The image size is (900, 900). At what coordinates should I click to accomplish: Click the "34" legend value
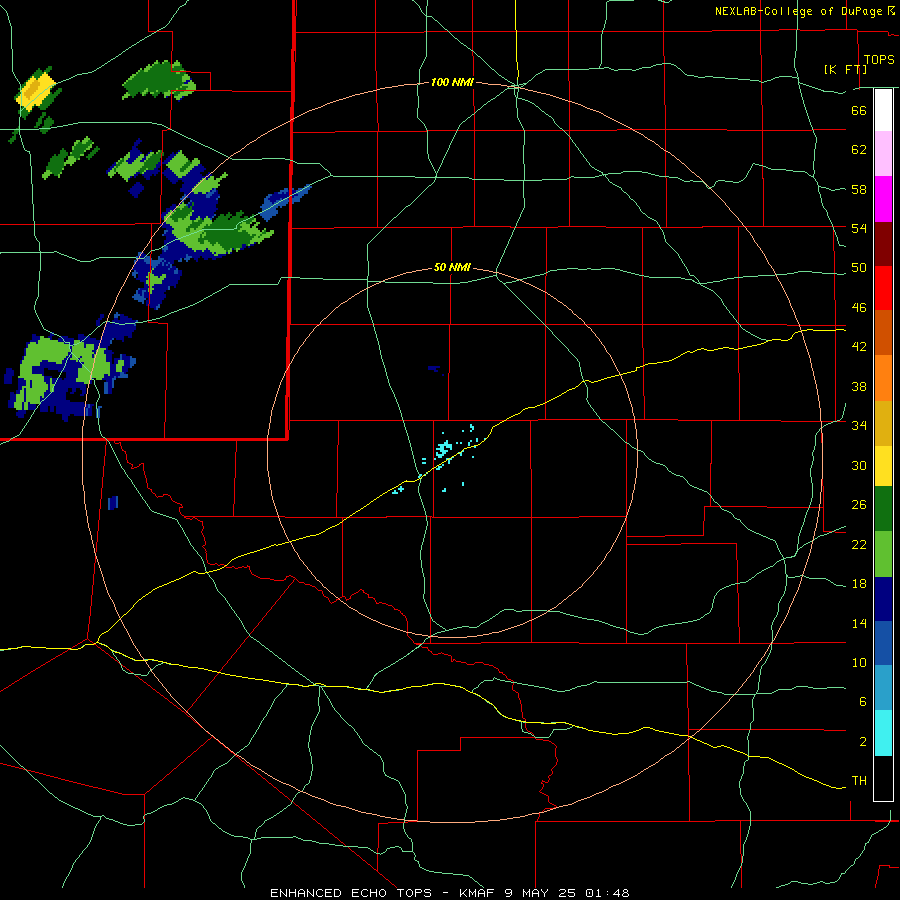(x=859, y=426)
